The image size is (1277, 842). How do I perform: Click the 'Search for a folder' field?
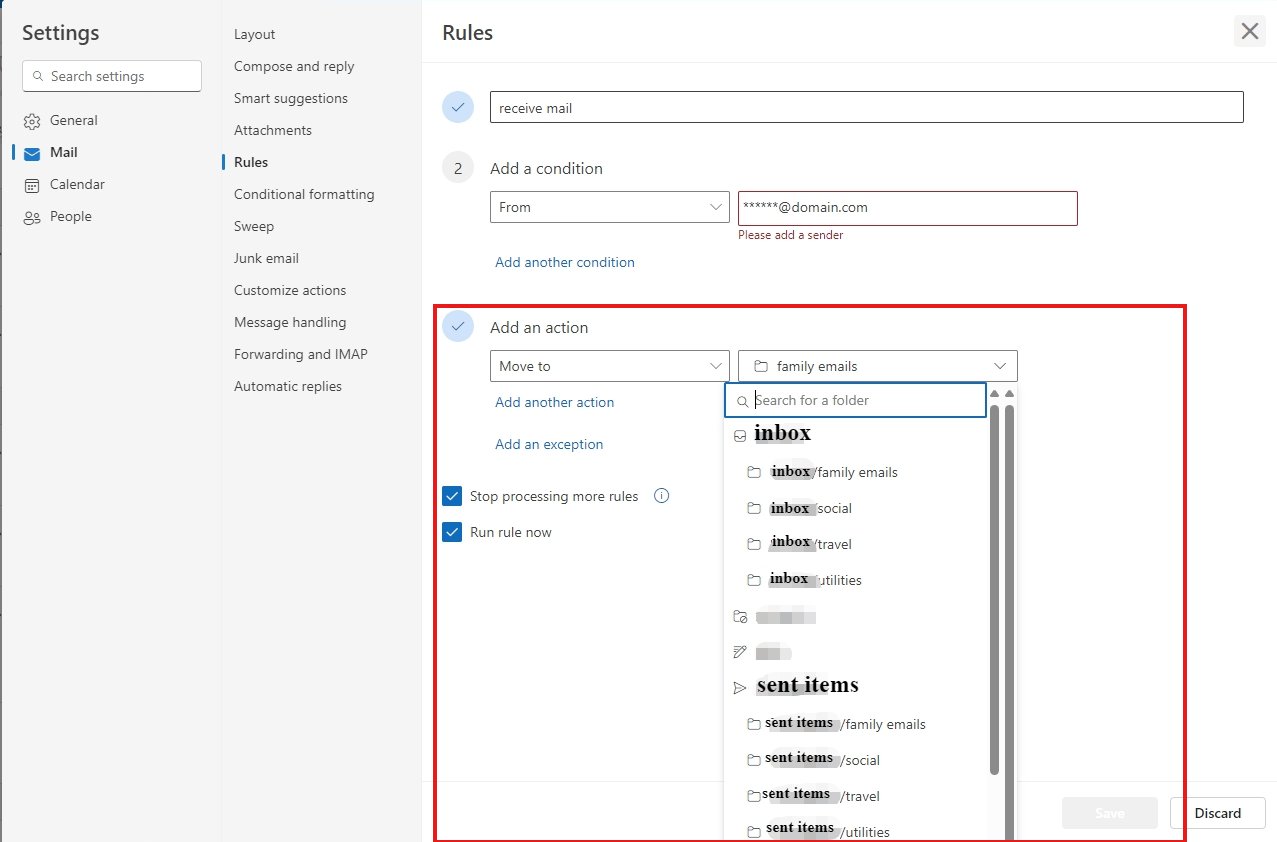[855, 400]
